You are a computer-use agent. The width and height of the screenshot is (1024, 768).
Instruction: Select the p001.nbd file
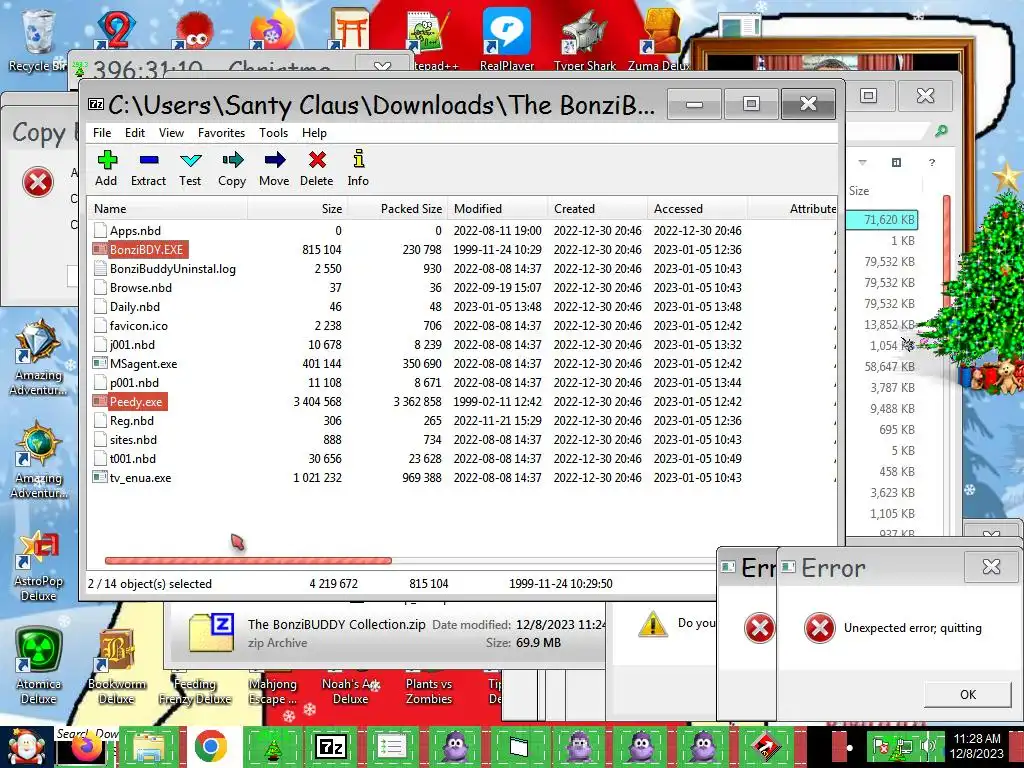coord(134,382)
